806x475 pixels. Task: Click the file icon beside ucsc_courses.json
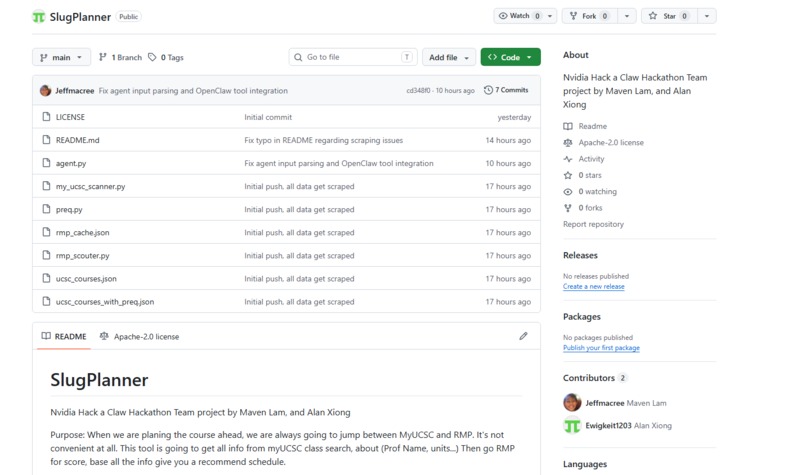point(46,279)
